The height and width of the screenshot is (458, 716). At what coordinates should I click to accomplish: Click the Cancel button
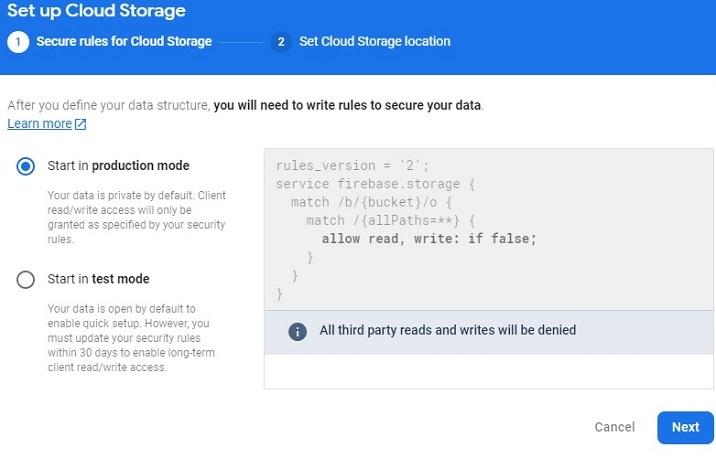coord(614,427)
